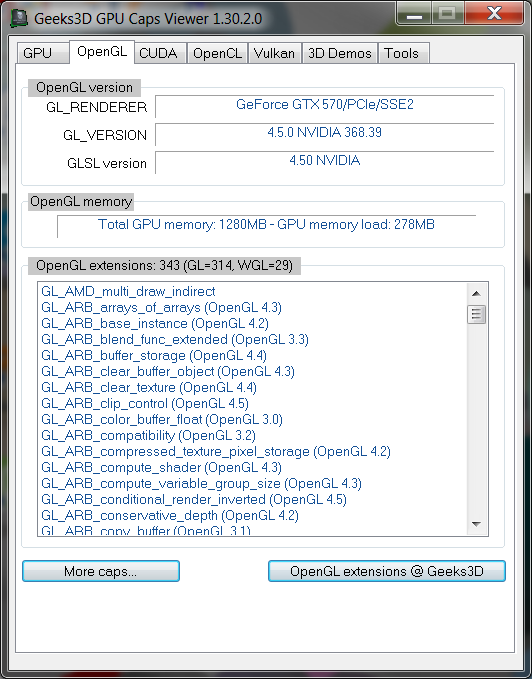532x679 pixels.
Task: Select GL_AMD_multi_draw_indirect in the list
Action: pos(128,291)
